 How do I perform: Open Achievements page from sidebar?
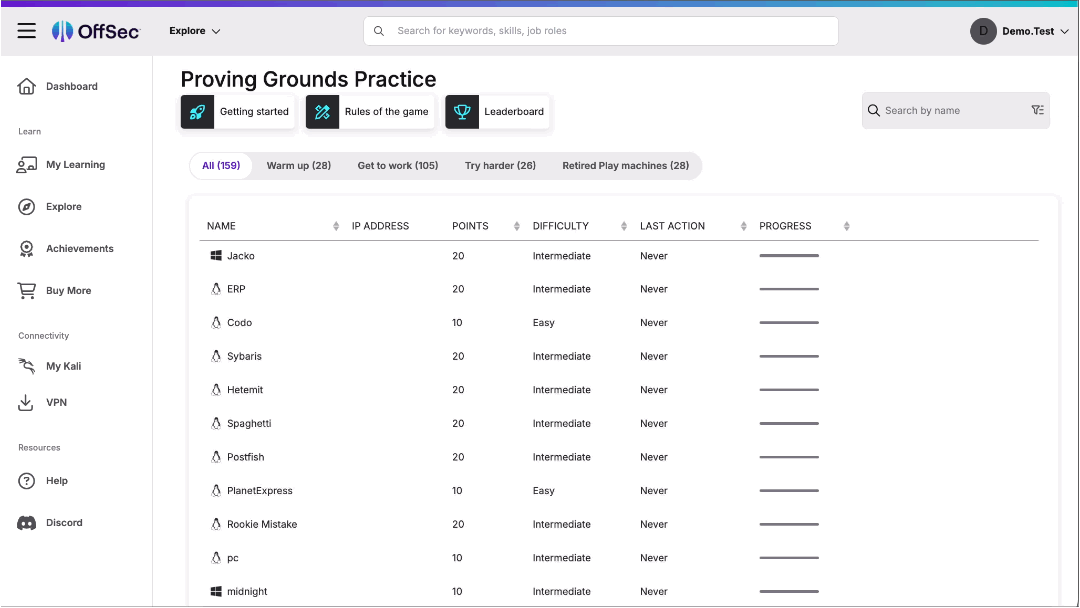(x=80, y=249)
